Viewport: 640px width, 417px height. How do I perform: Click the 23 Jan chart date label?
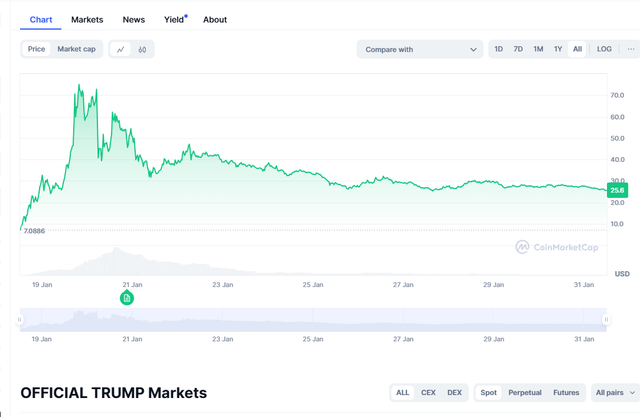tap(222, 285)
